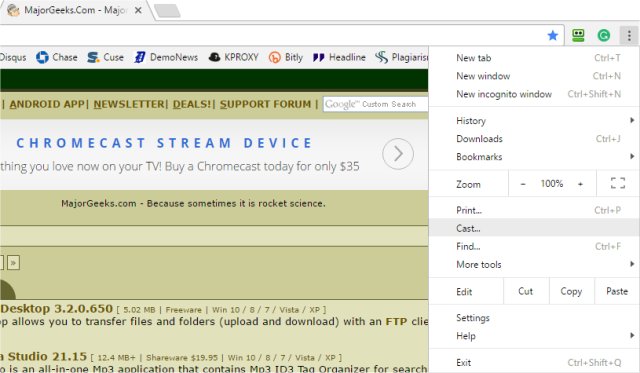Open the Disqus bookmark

pos(13,58)
